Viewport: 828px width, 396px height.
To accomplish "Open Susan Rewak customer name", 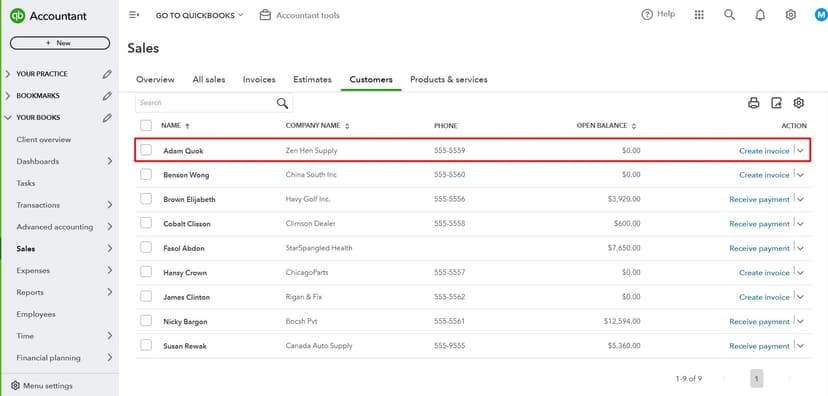I will [x=185, y=346].
